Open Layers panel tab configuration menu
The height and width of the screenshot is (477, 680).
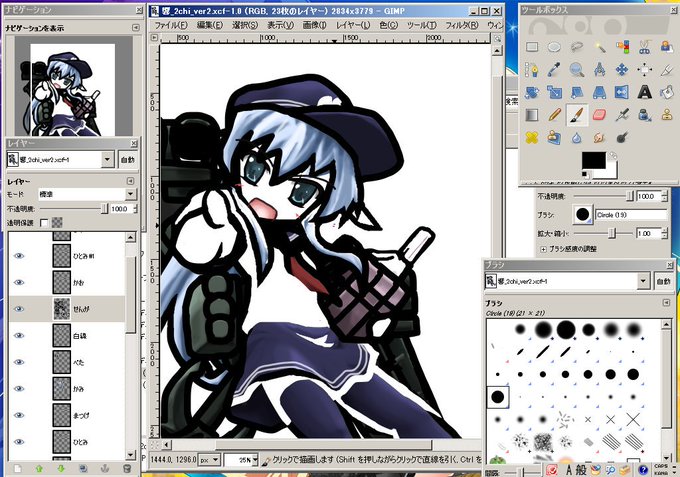pyautogui.click(x=131, y=181)
